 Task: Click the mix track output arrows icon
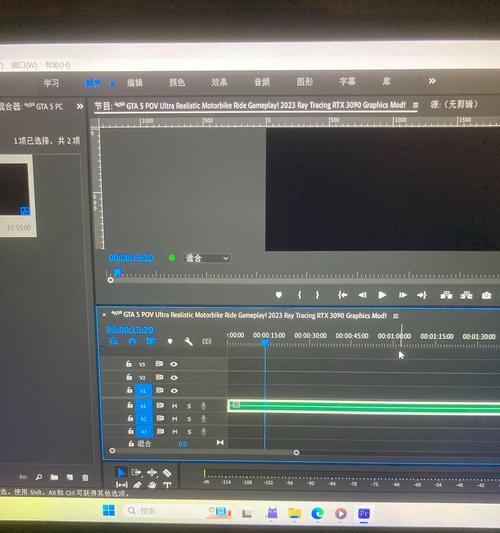pos(220,443)
